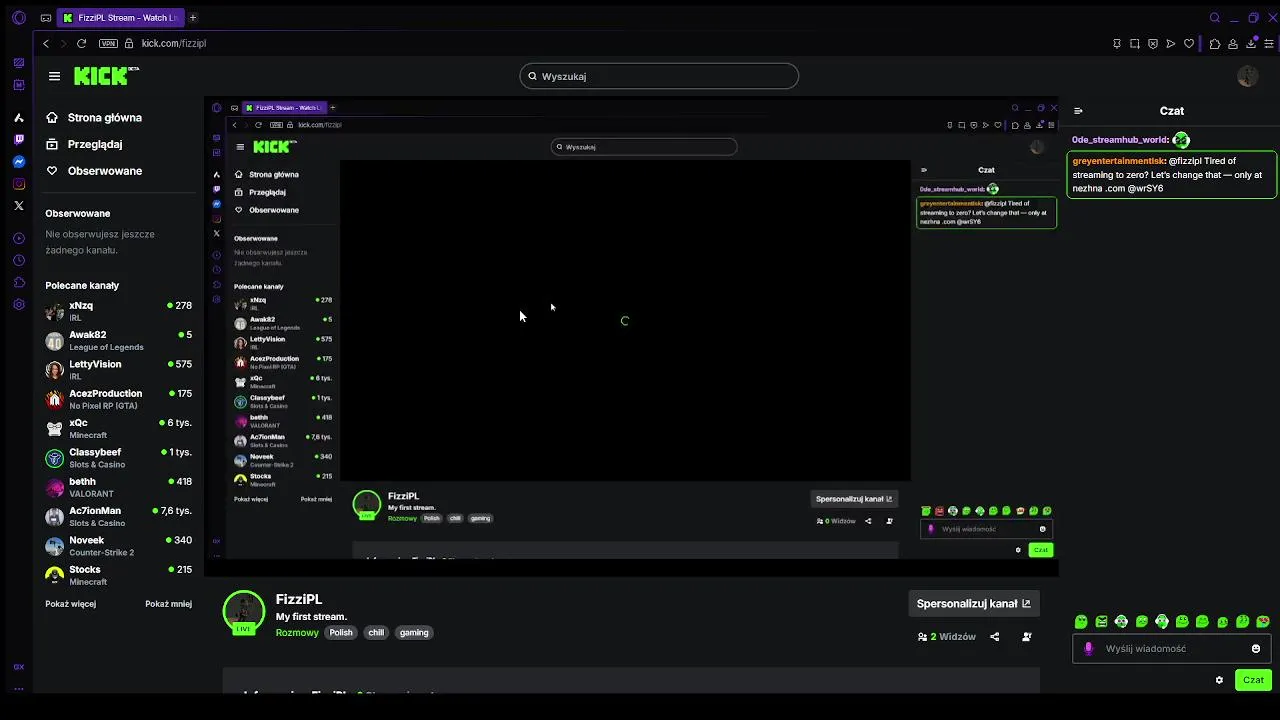Open recommended channel Awak82
The height and width of the screenshot is (720, 1280).
point(118,340)
